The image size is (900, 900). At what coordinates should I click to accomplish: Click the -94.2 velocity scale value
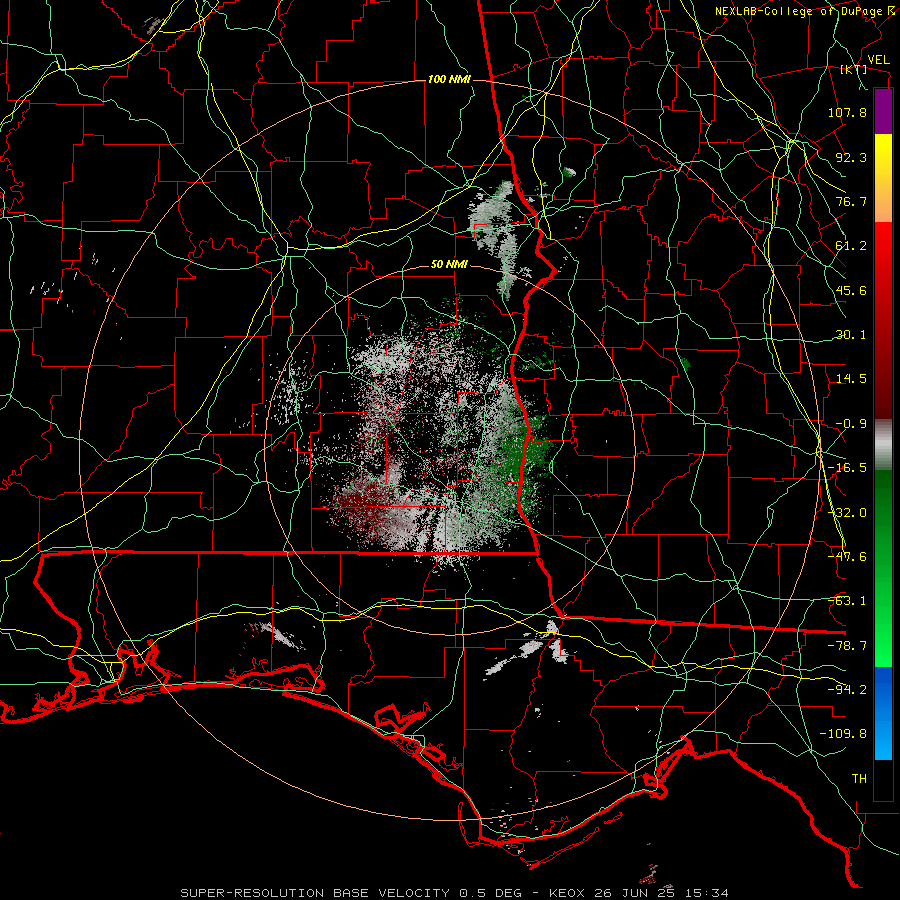pos(847,690)
